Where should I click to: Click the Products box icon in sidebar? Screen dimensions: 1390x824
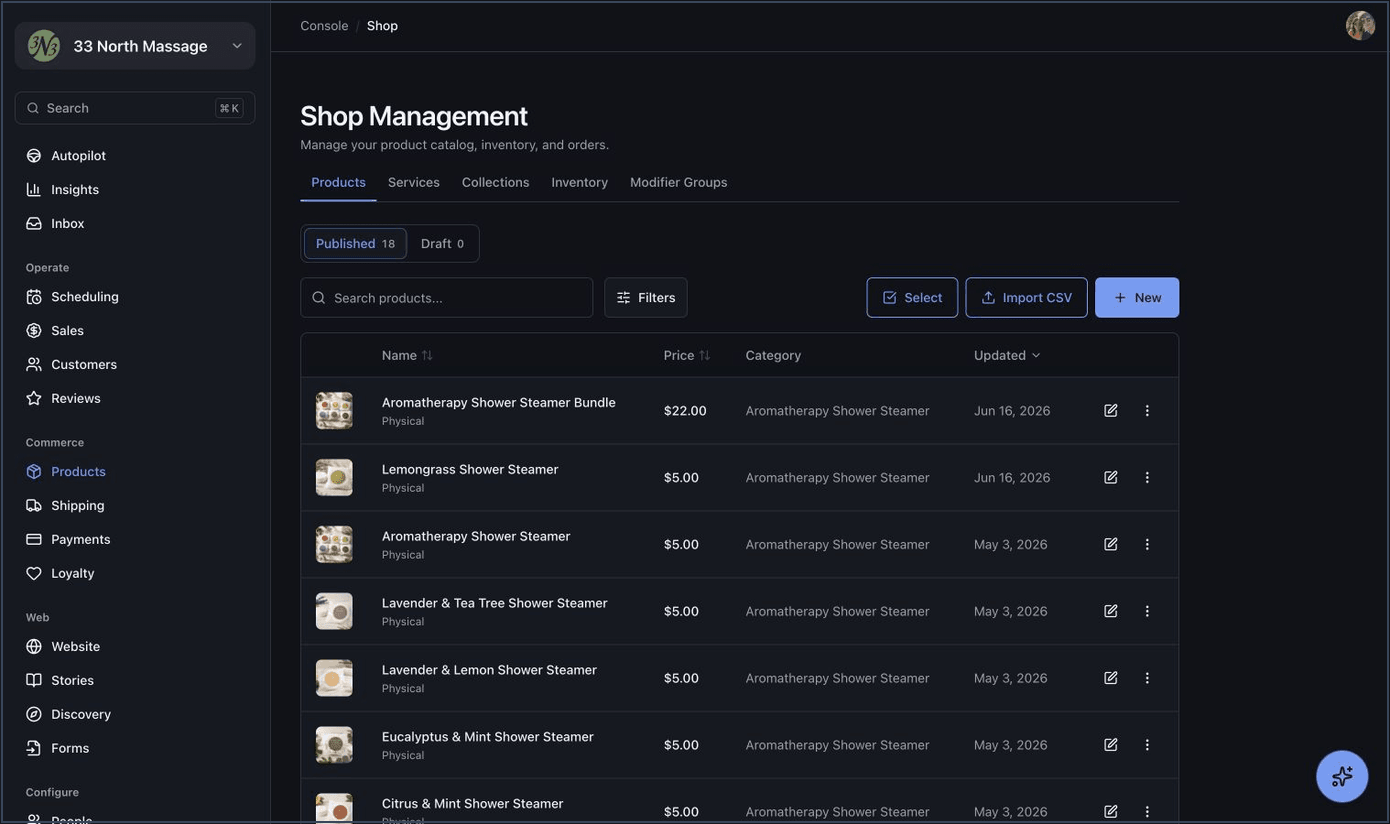(x=34, y=472)
